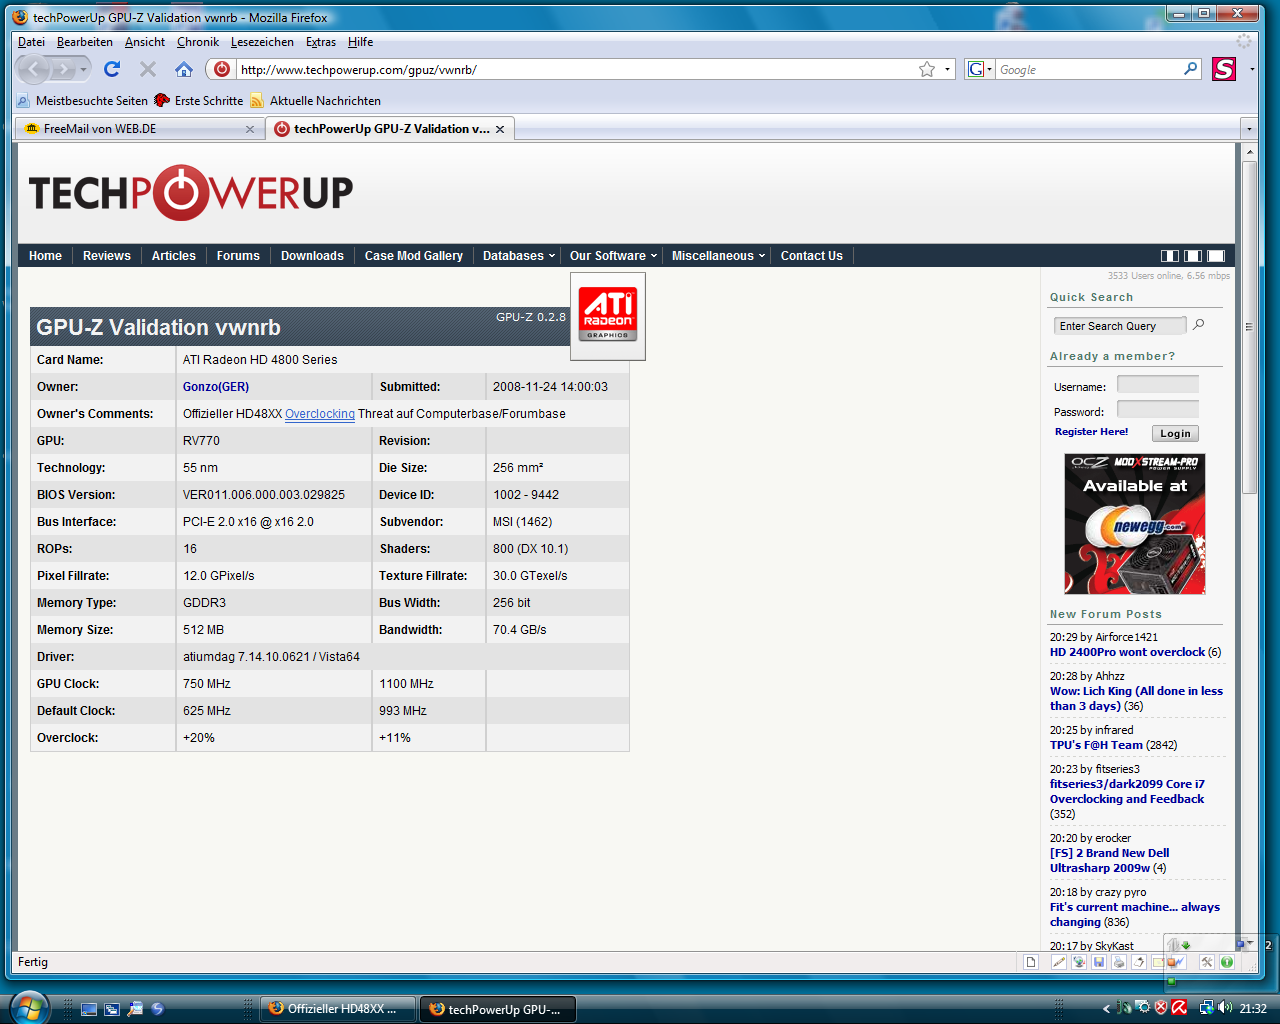Click the Show Desktop quick launch icon

pyautogui.click(x=89, y=1009)
